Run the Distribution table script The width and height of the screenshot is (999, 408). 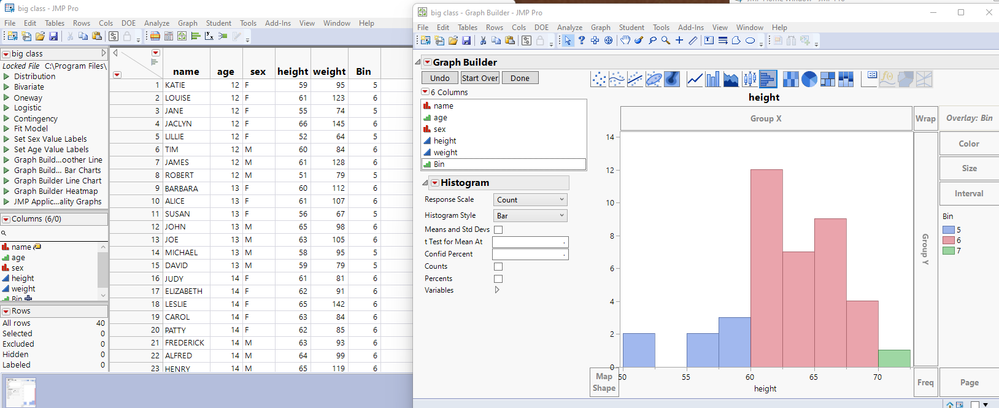[34, 76]
